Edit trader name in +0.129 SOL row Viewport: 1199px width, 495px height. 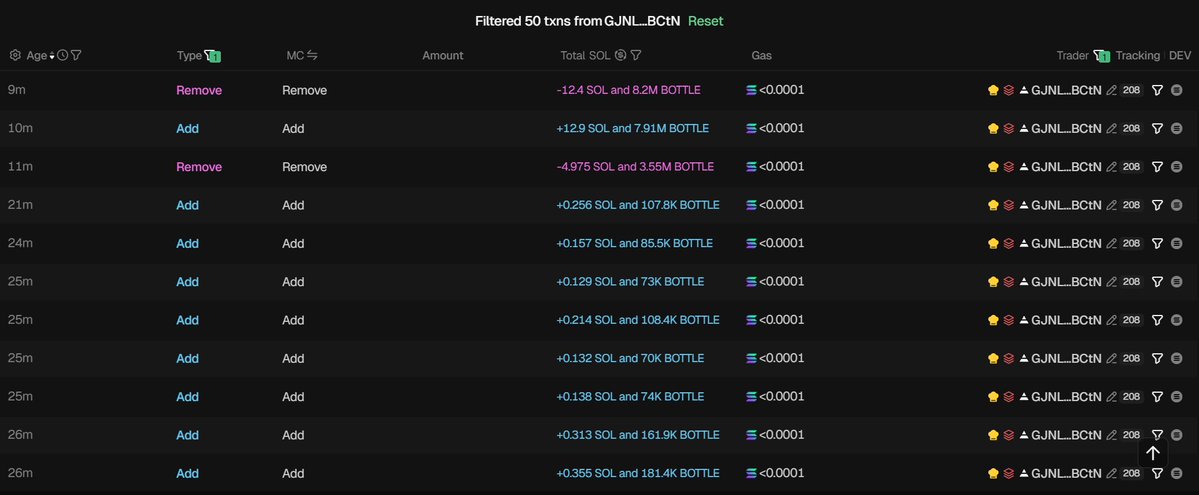coord(1112,282)
